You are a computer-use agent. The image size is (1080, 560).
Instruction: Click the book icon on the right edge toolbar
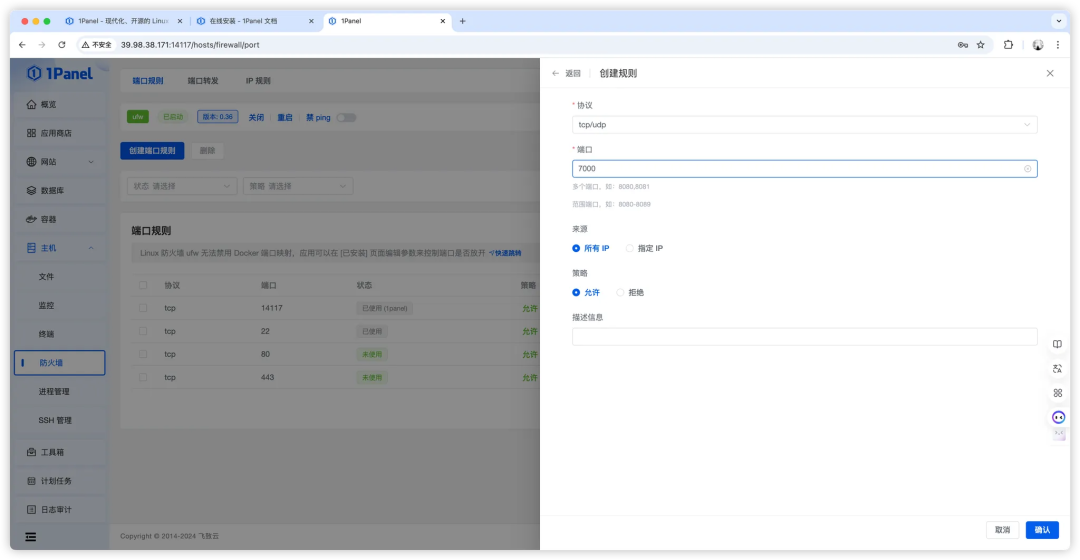(1057, 344)
